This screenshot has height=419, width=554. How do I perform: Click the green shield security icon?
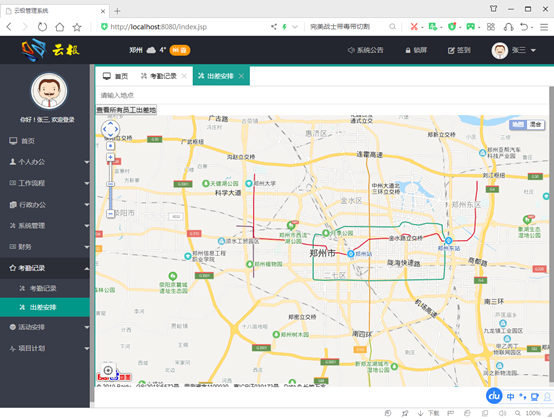point(452,26)
